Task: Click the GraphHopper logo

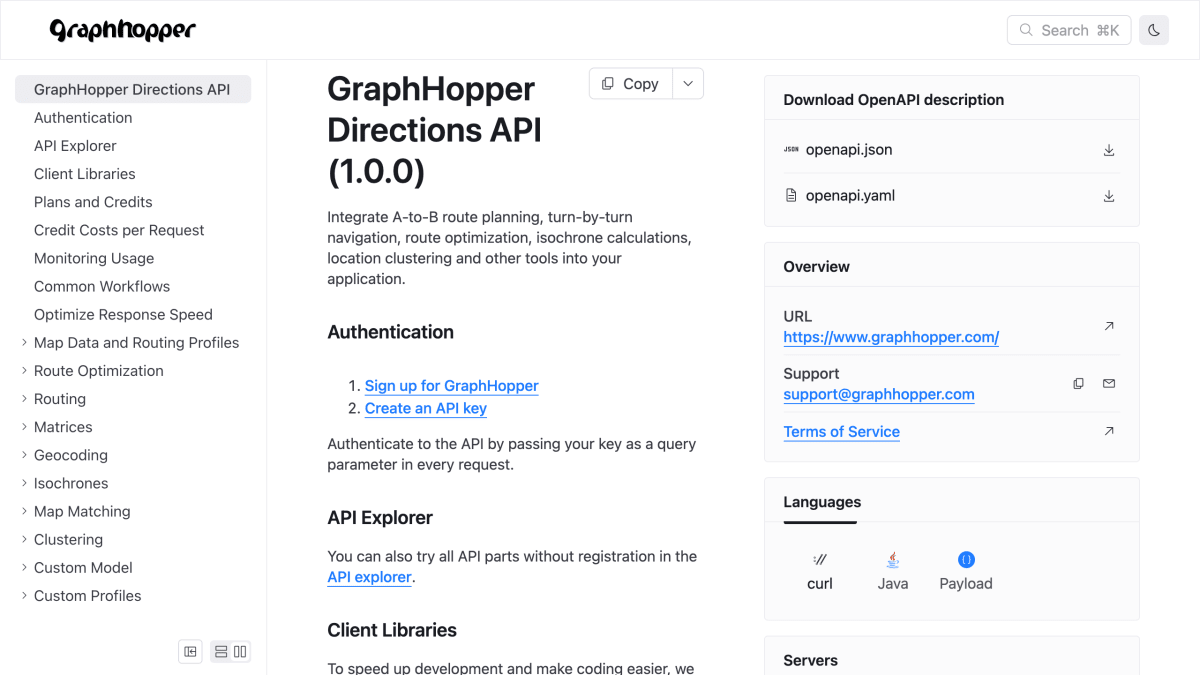Action: (123, 30)
